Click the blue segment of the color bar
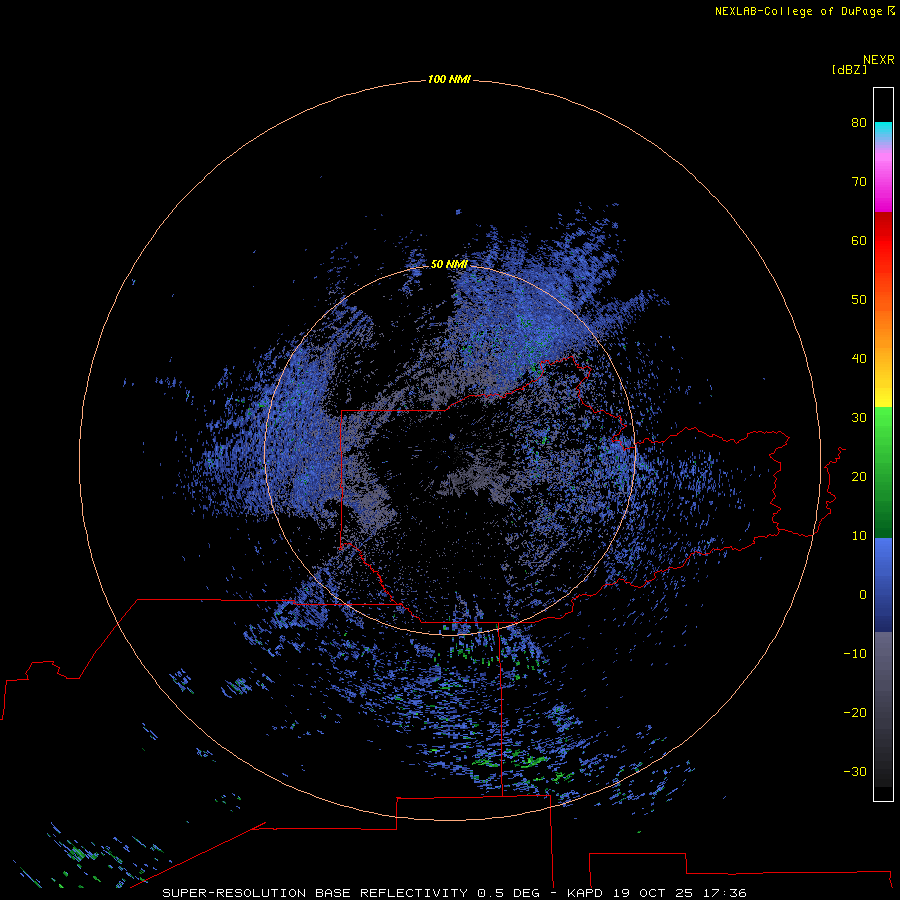Screen dimensions: 900x900 [883, 585]
